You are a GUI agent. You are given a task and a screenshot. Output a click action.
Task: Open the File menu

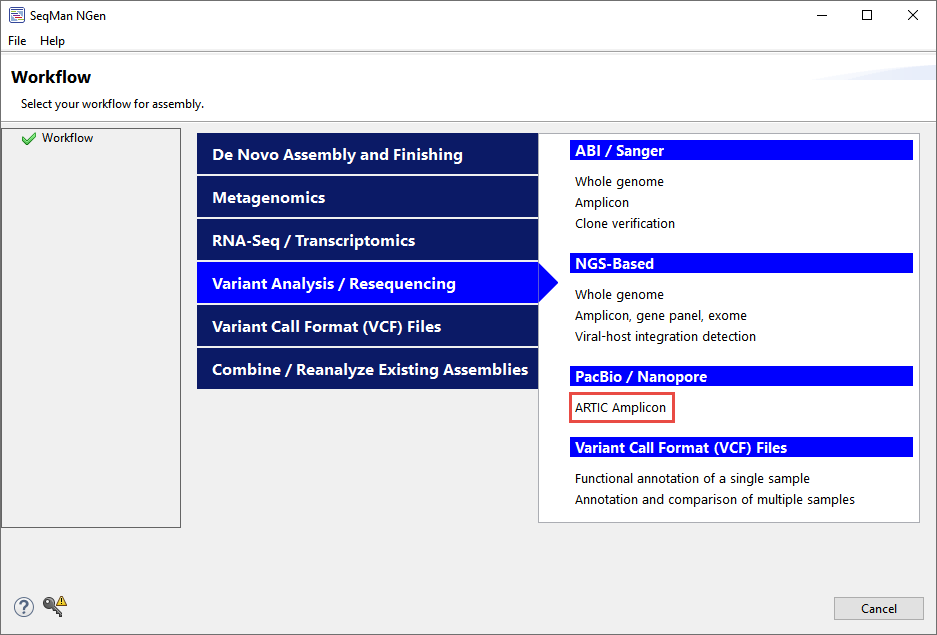[x=16, y=41]
